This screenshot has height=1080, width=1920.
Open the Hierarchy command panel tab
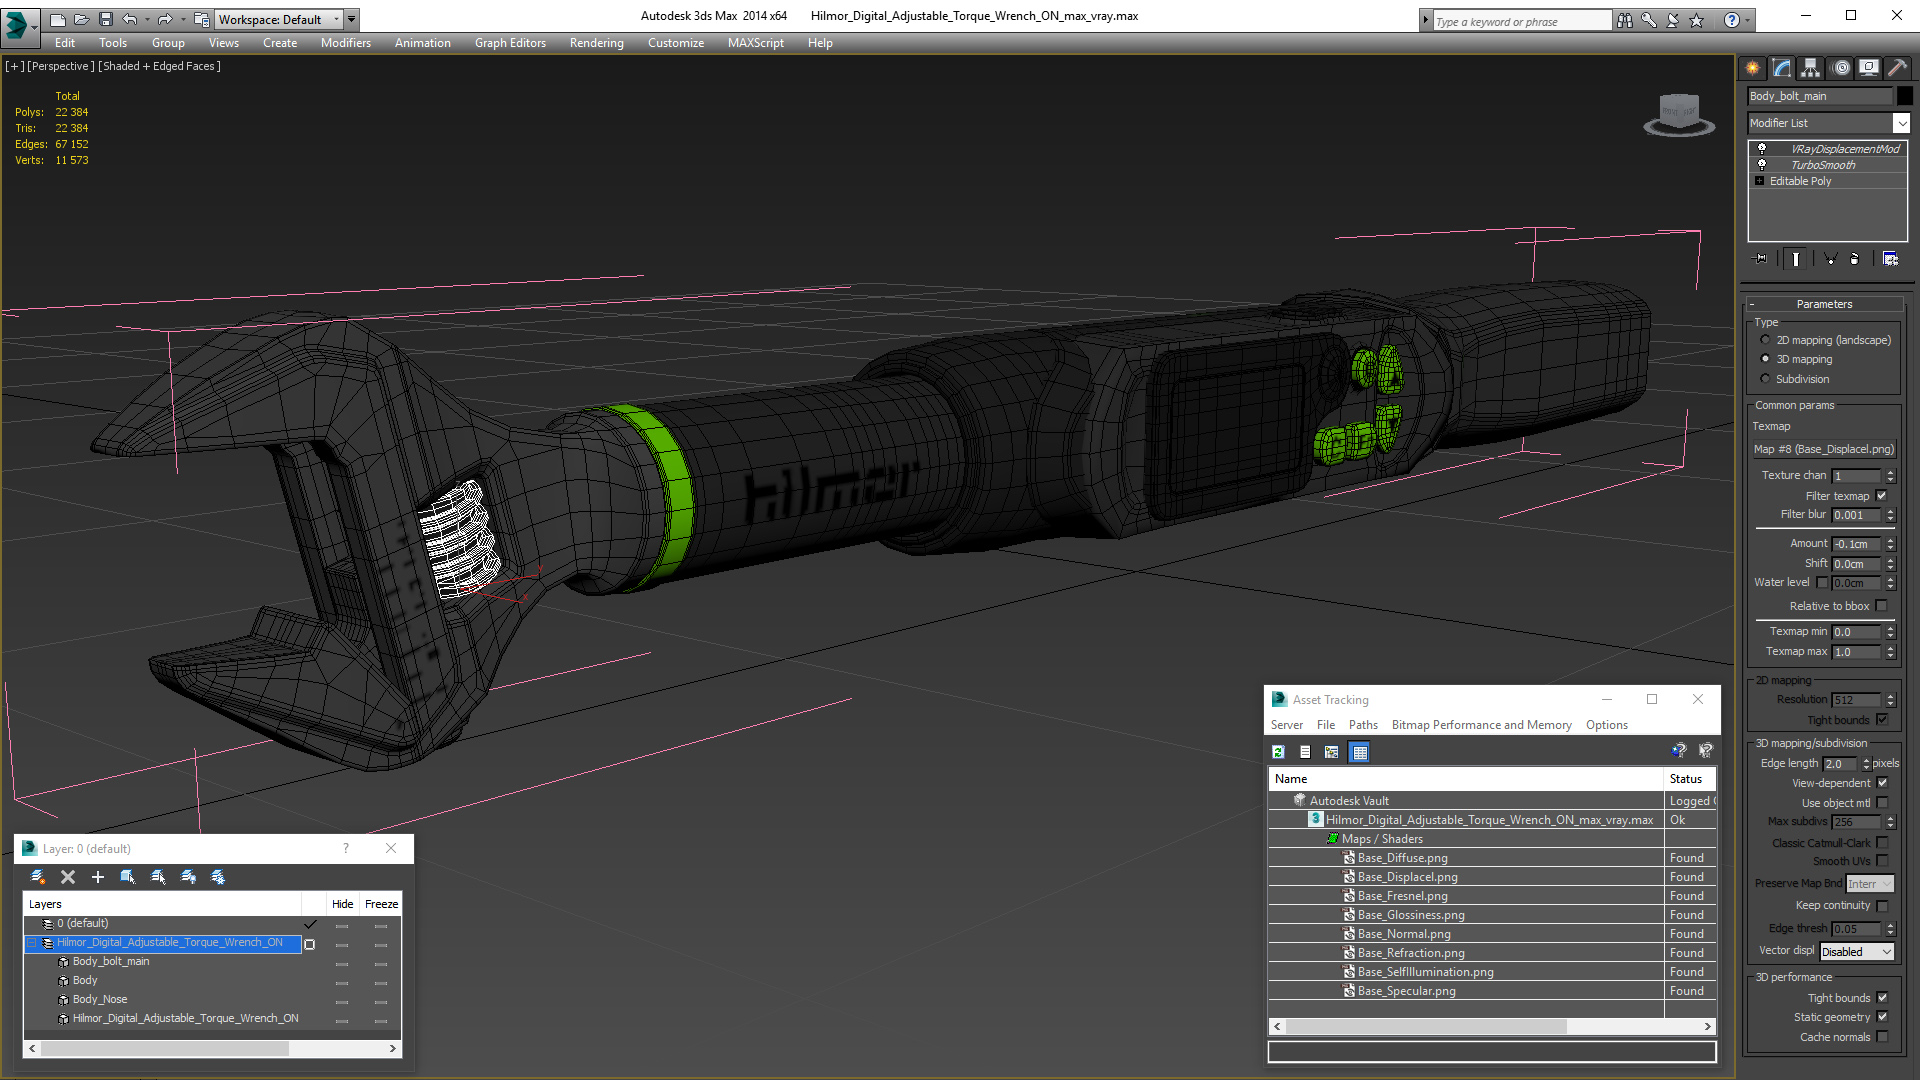point(1811,67)
